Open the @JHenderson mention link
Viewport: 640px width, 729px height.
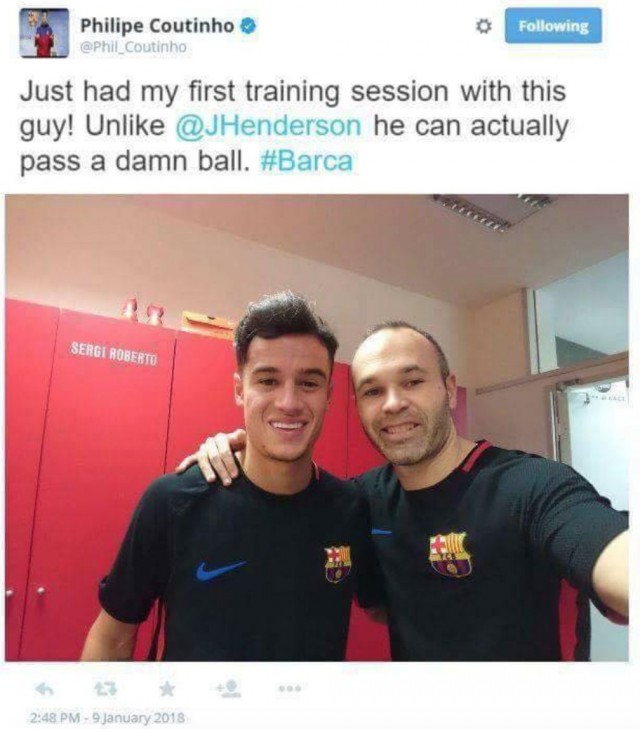(x=268, y=126)
